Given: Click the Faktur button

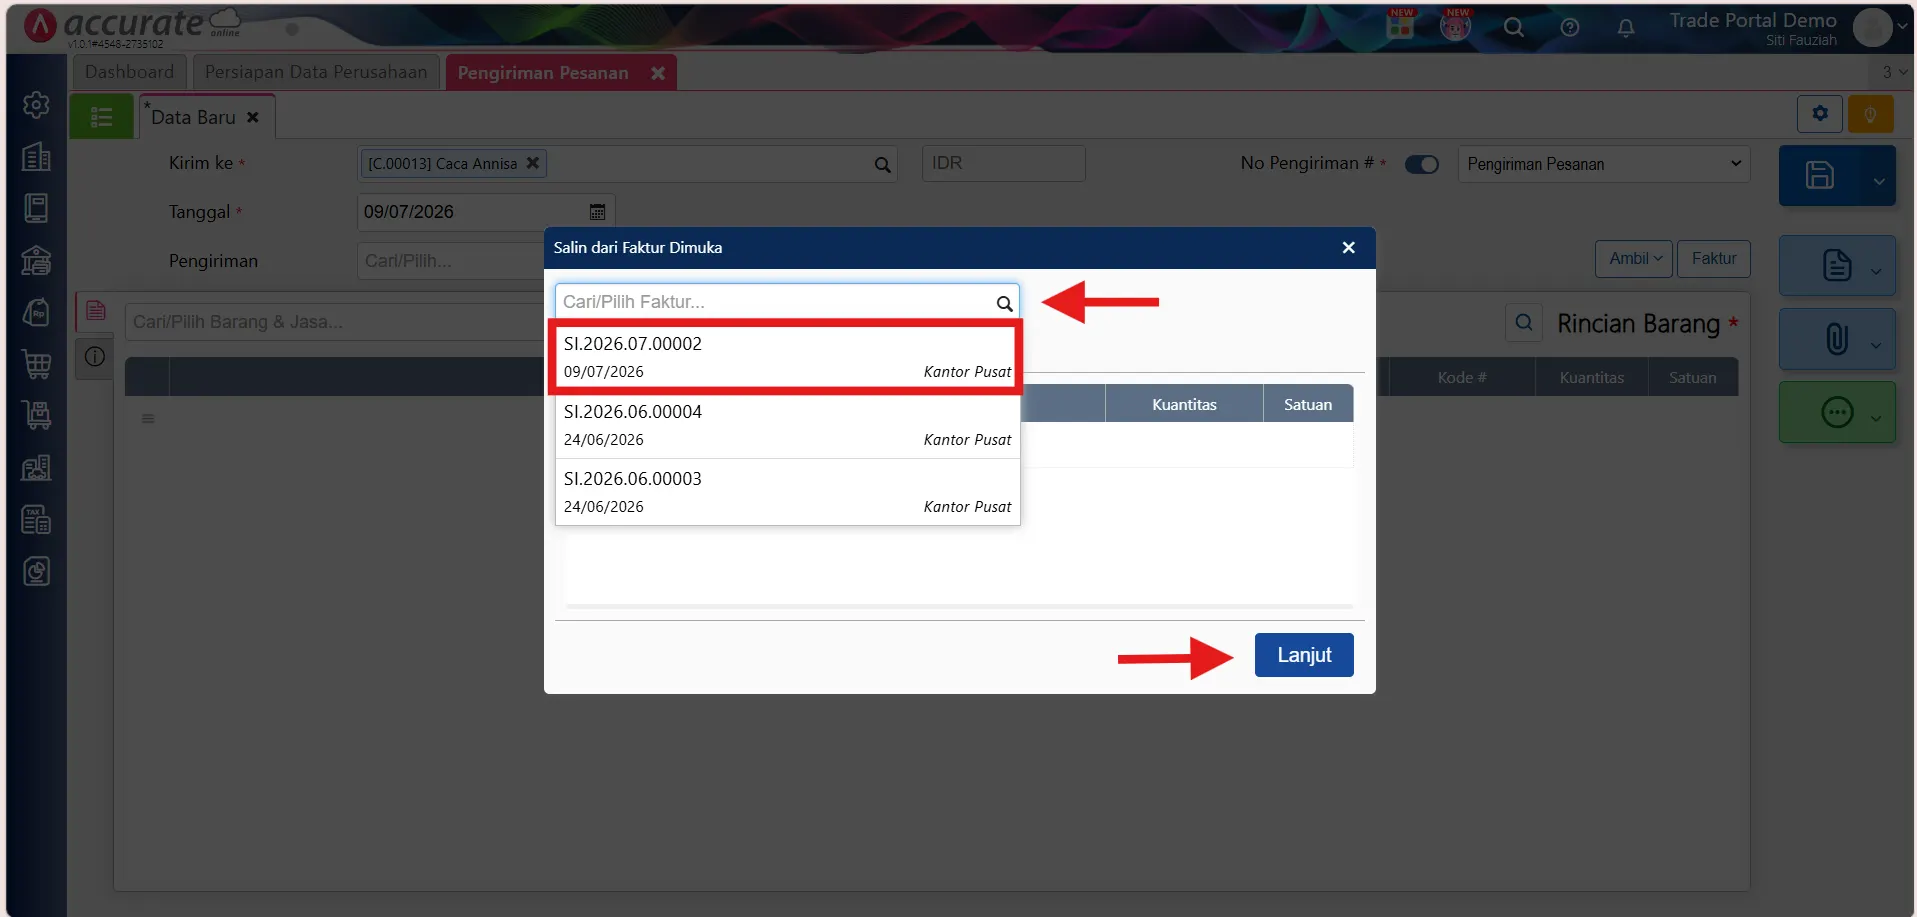Looking at the screenshot, I should [x=1714, y=259].
